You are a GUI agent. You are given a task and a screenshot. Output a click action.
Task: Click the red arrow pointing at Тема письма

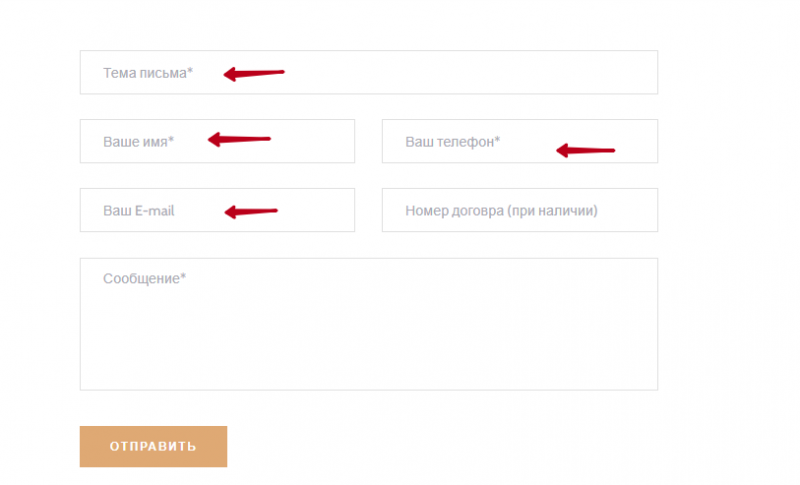tap(254, 73)
